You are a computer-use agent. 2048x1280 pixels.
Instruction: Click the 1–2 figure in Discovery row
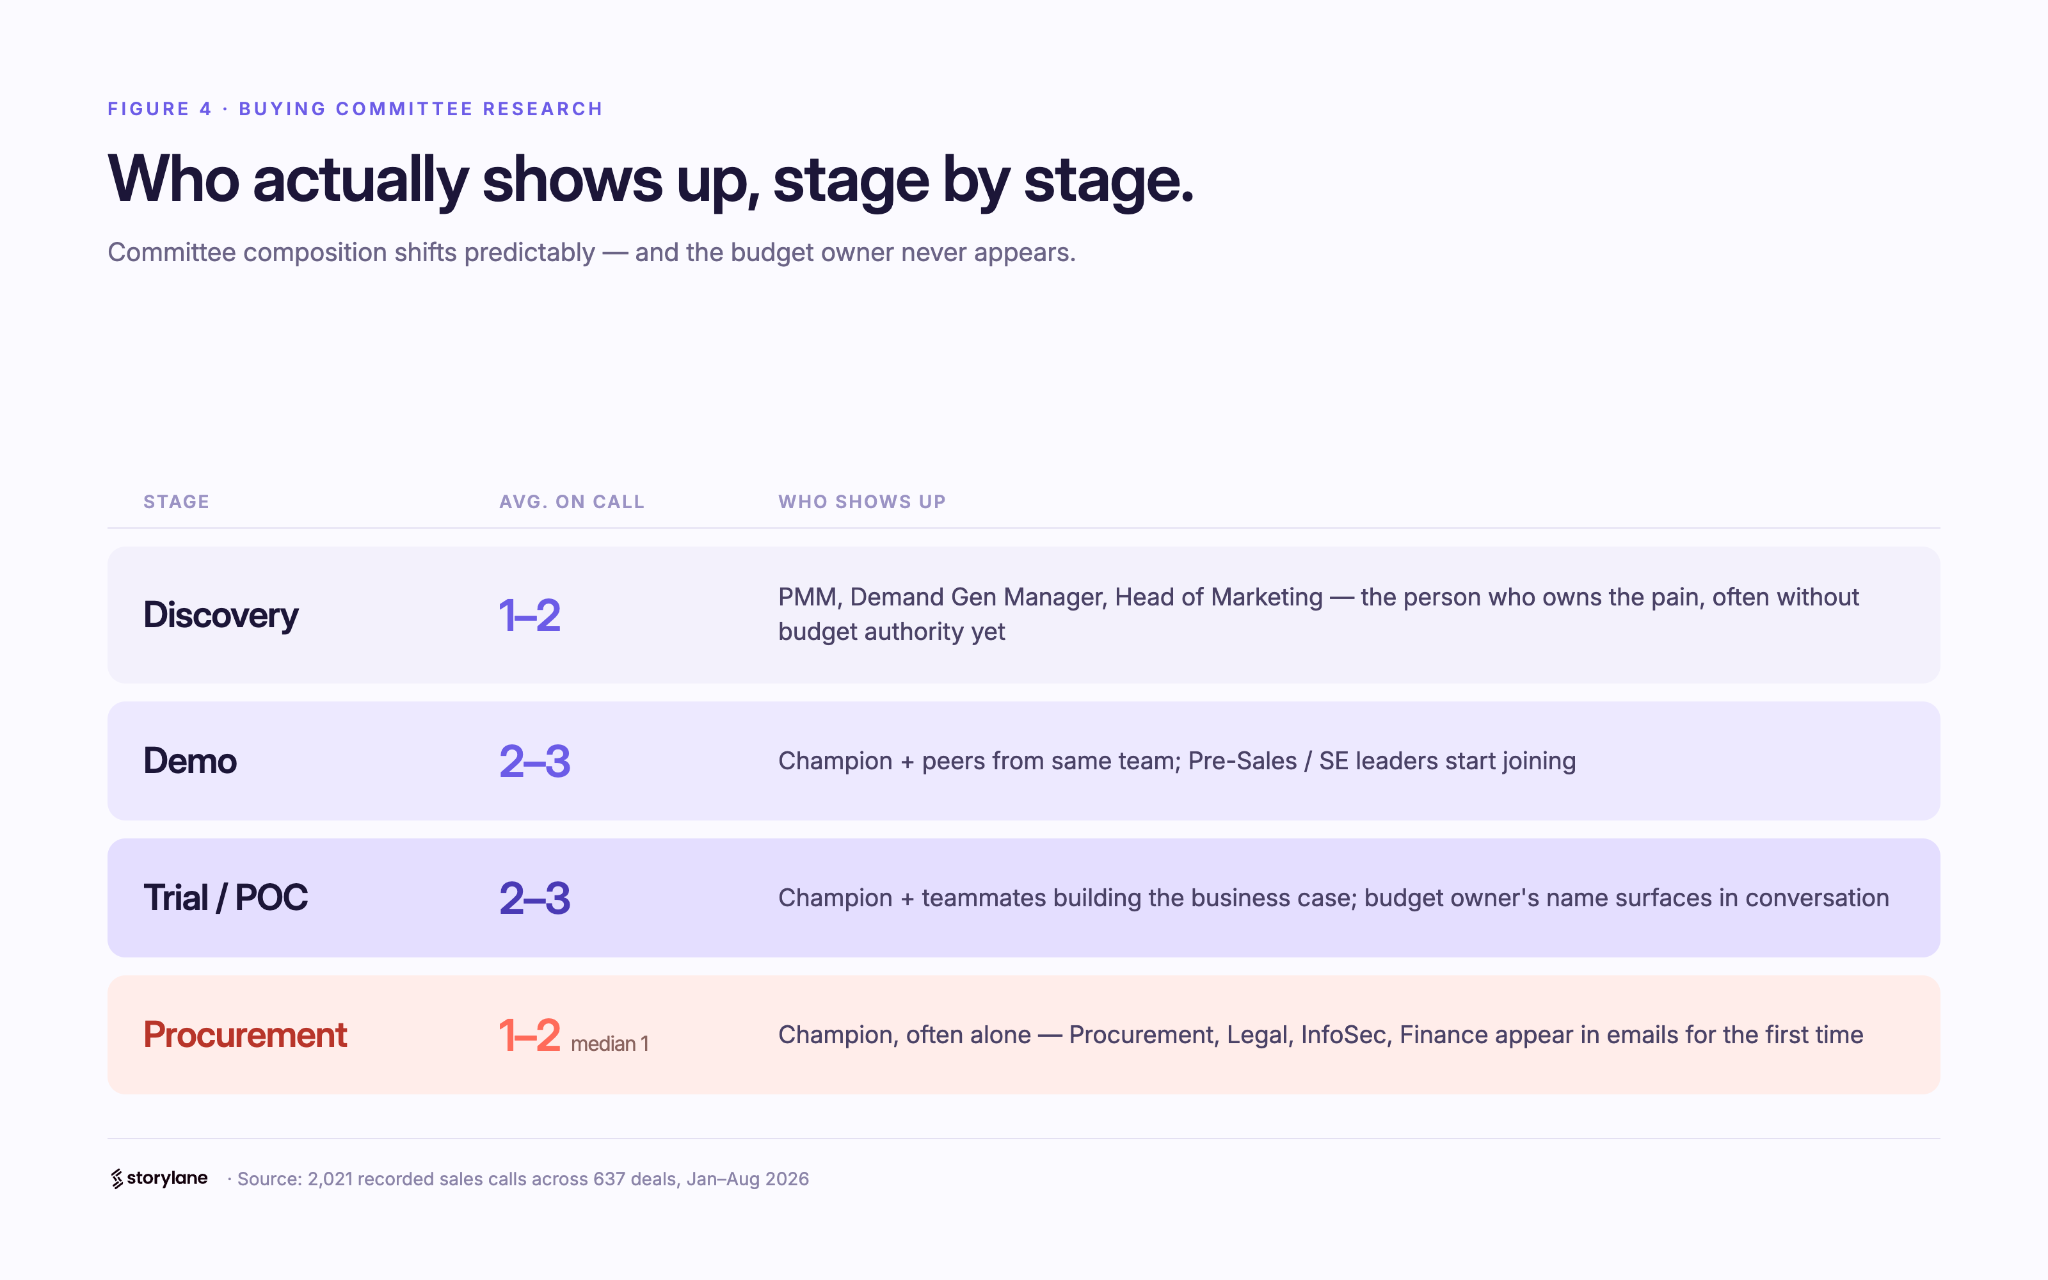pos(530,615)
